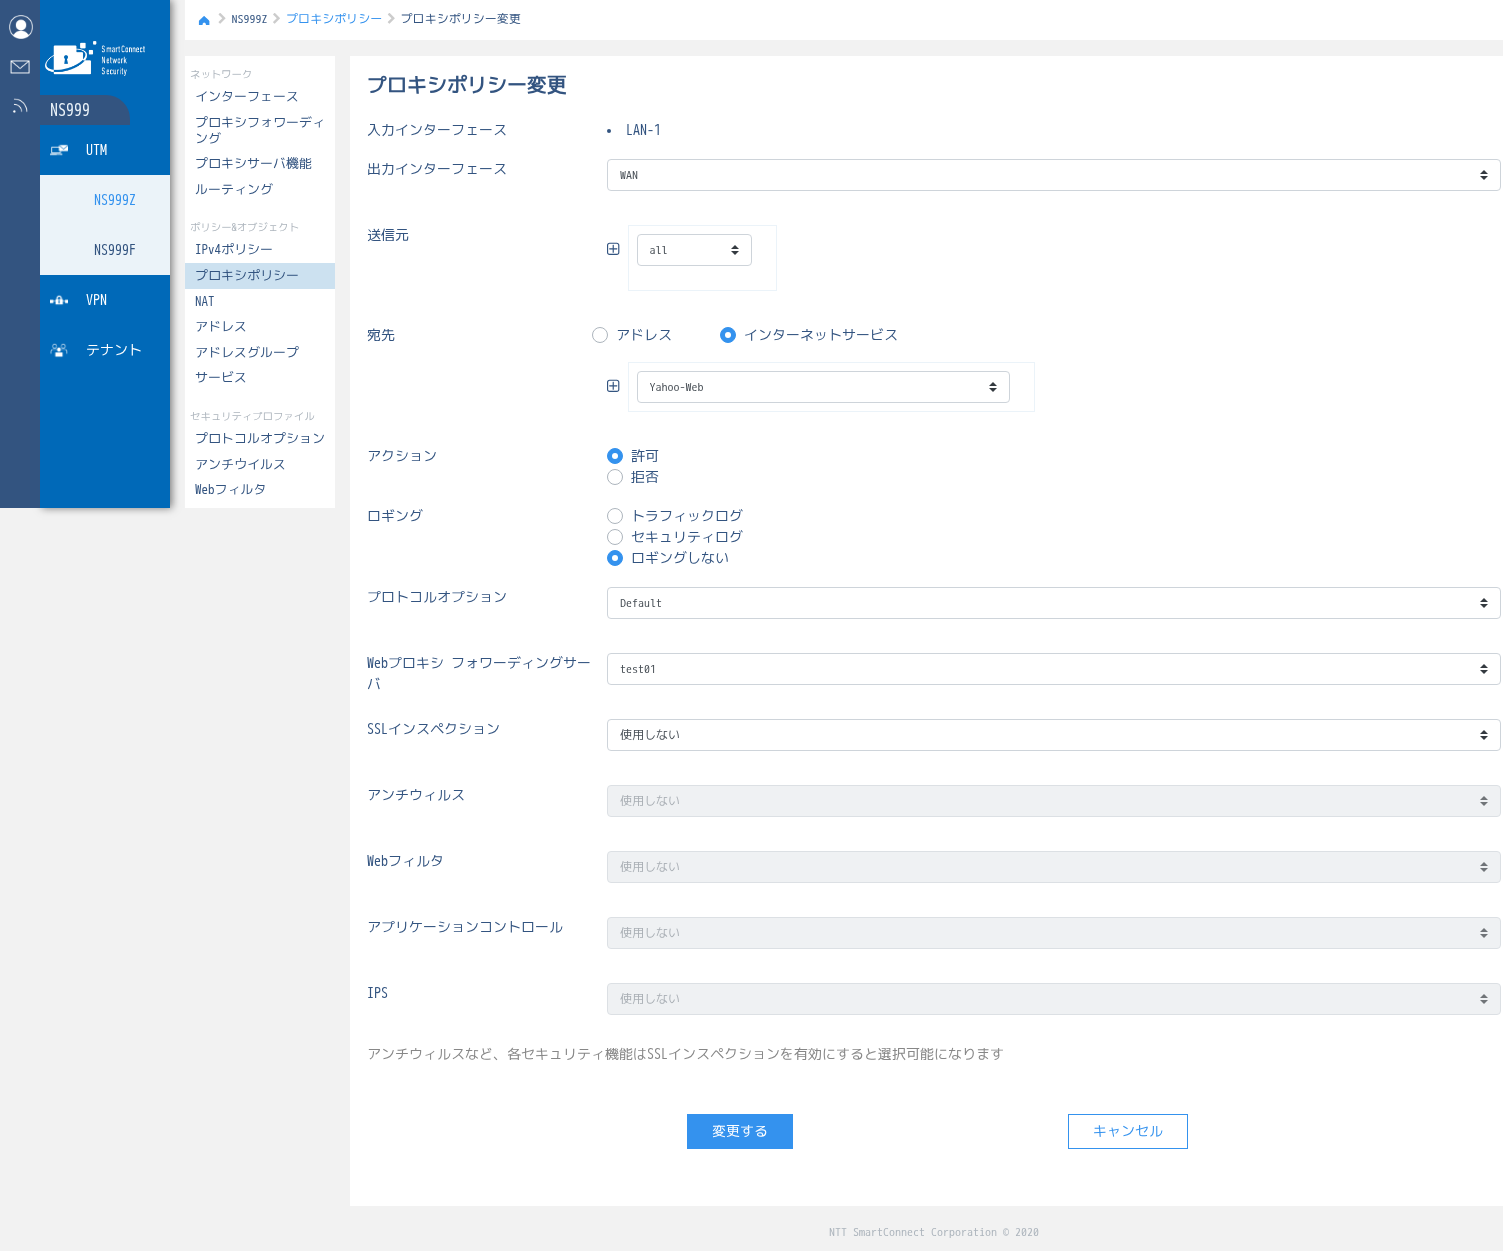Choose 許可 action radio button

coord(615,456)
